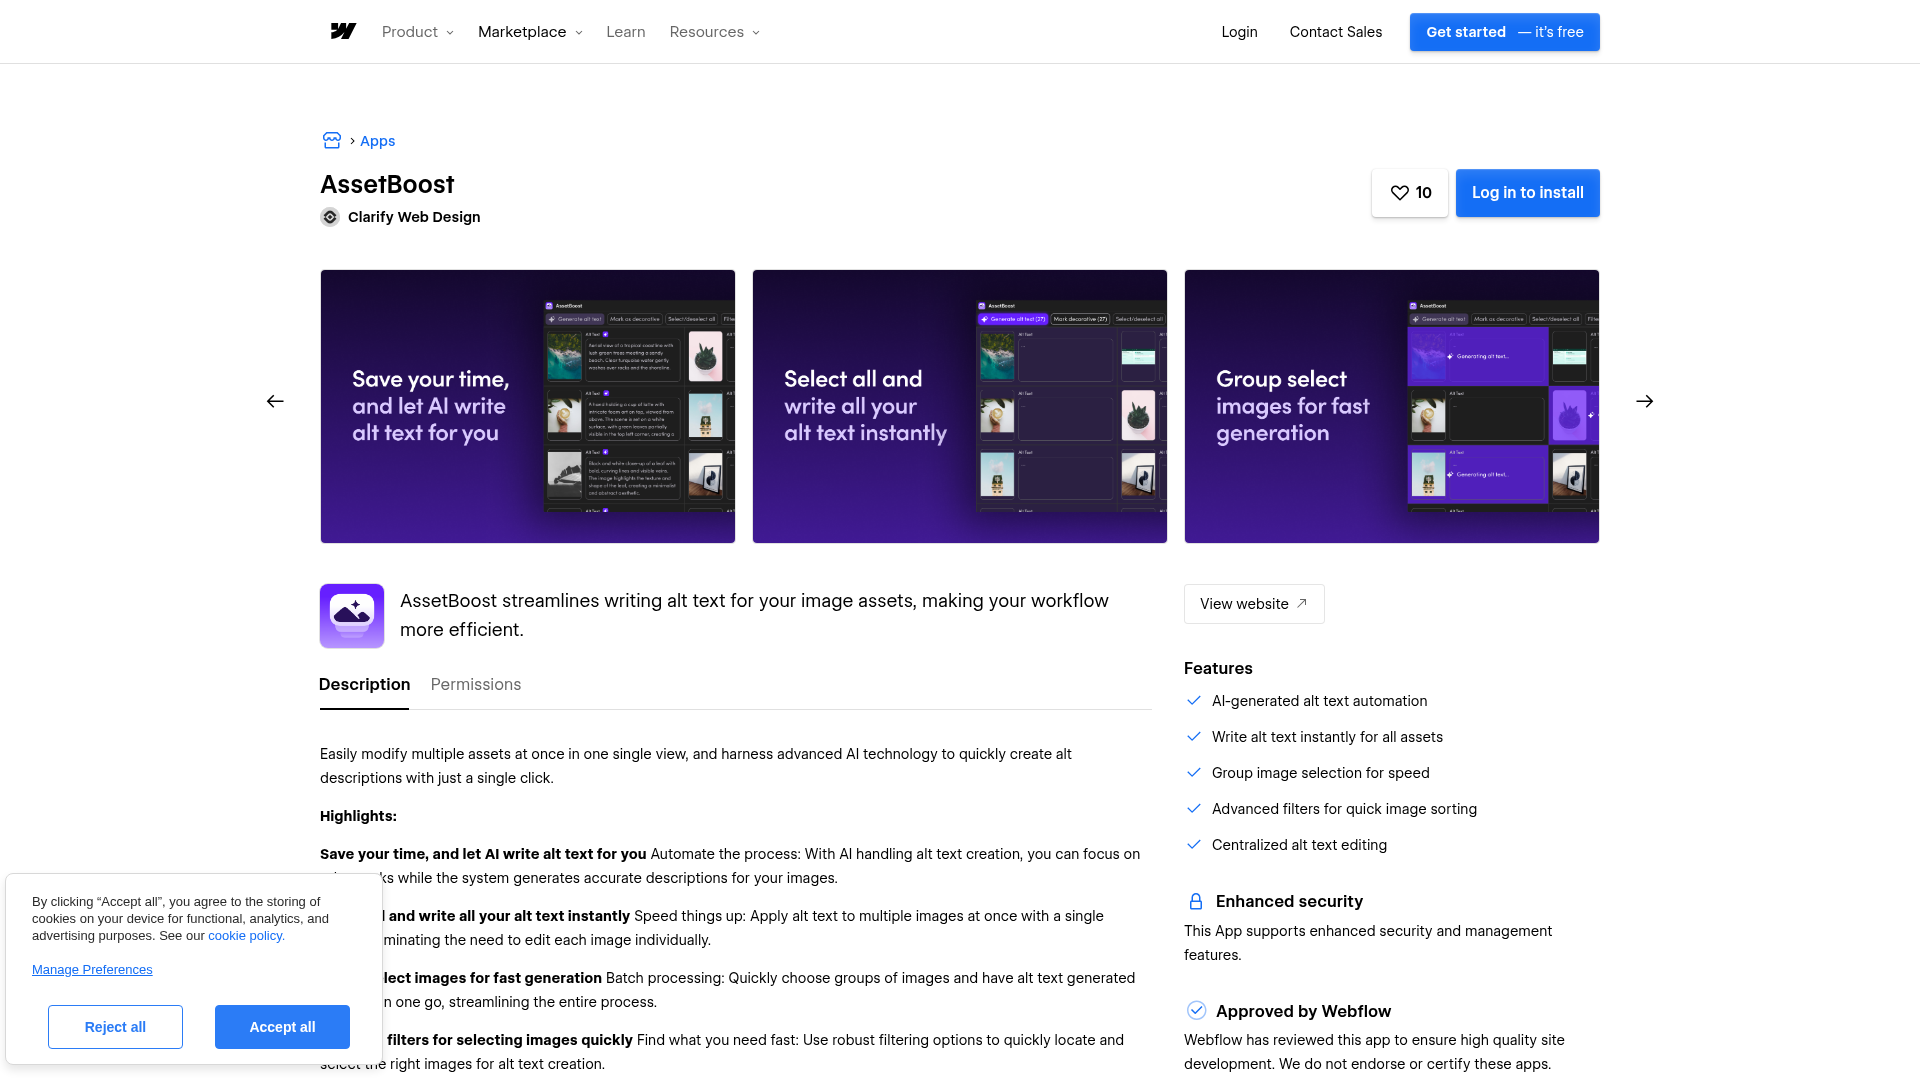This screenshot has width=1920, height=1080.
Task: Click the marketplace home breadcrumb icon
Action: tap(332, 141)
